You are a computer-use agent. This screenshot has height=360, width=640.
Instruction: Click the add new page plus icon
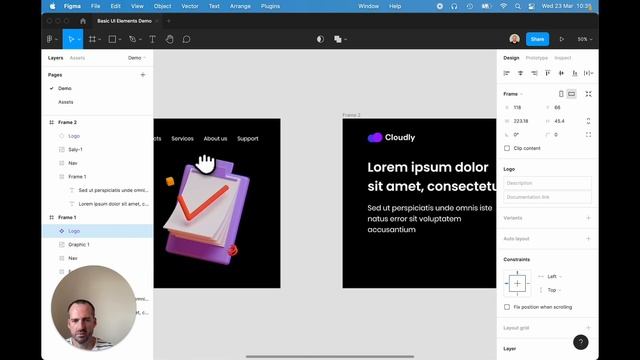(x=143, y=75)
